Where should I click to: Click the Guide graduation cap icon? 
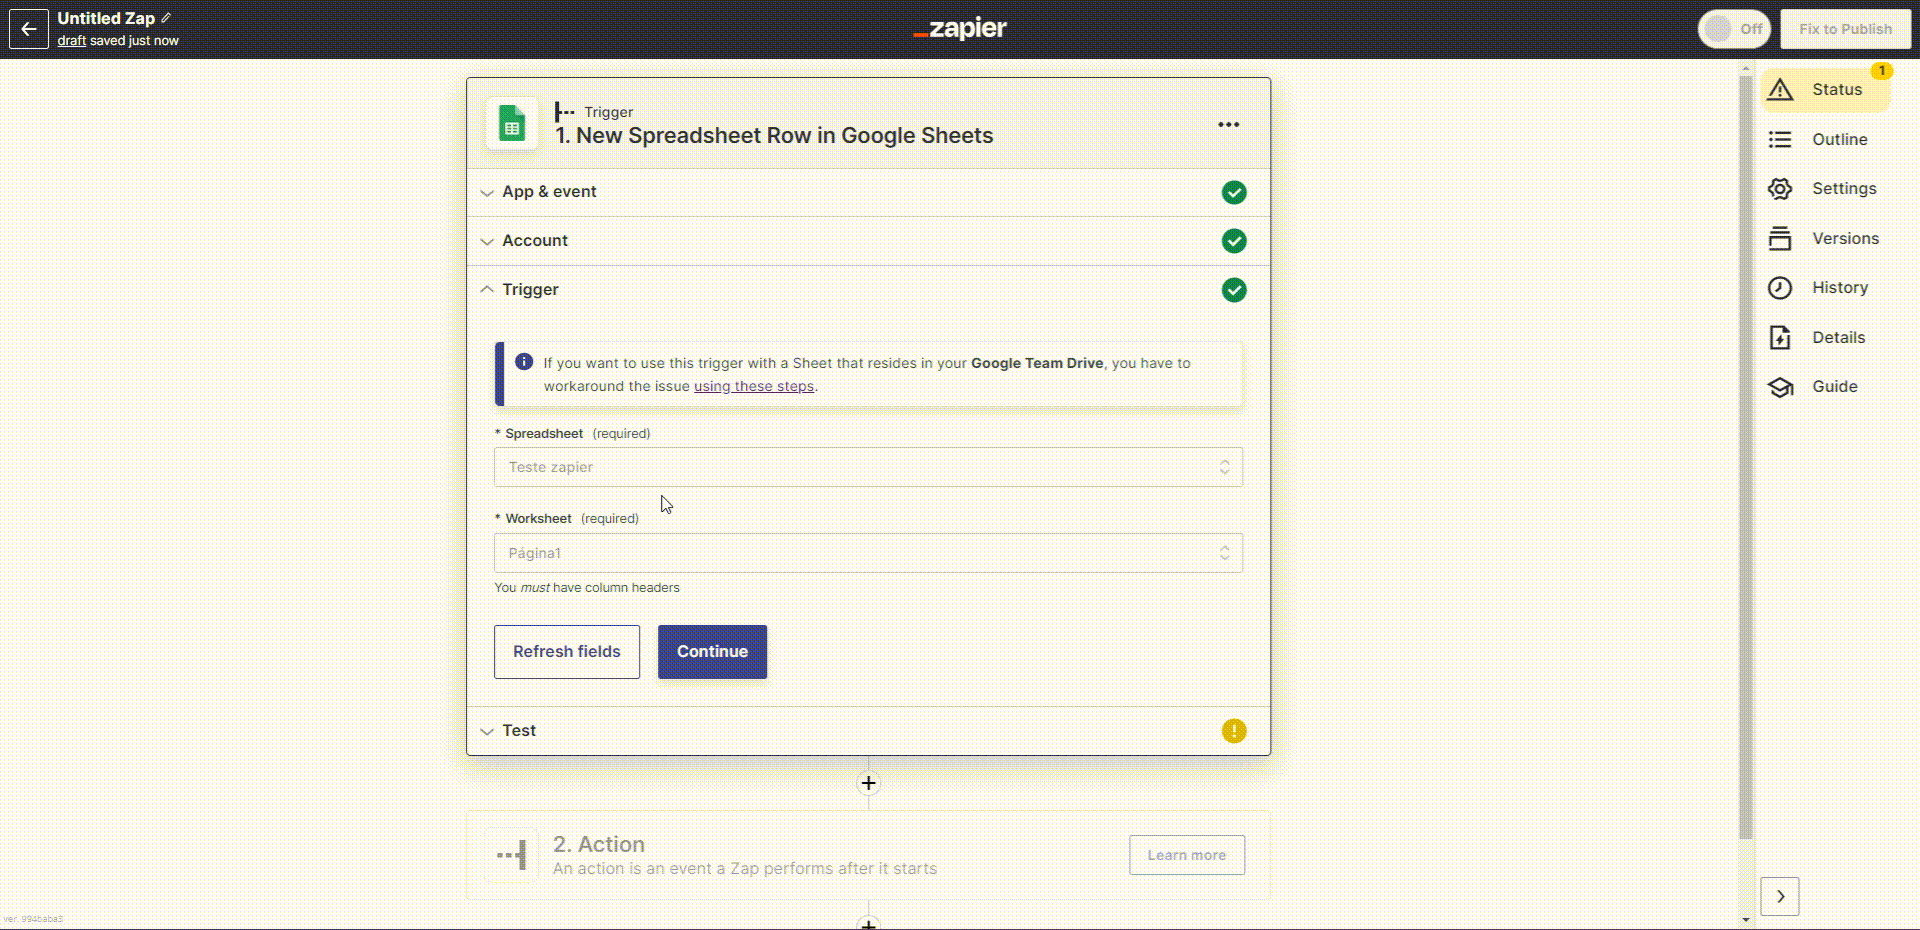[x=1780, y=387]
